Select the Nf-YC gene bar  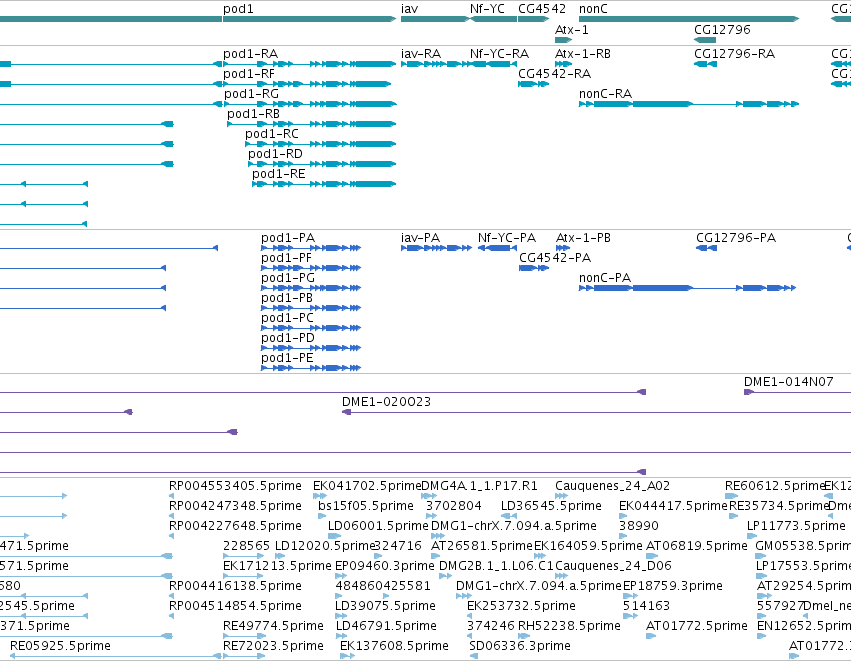493,19
